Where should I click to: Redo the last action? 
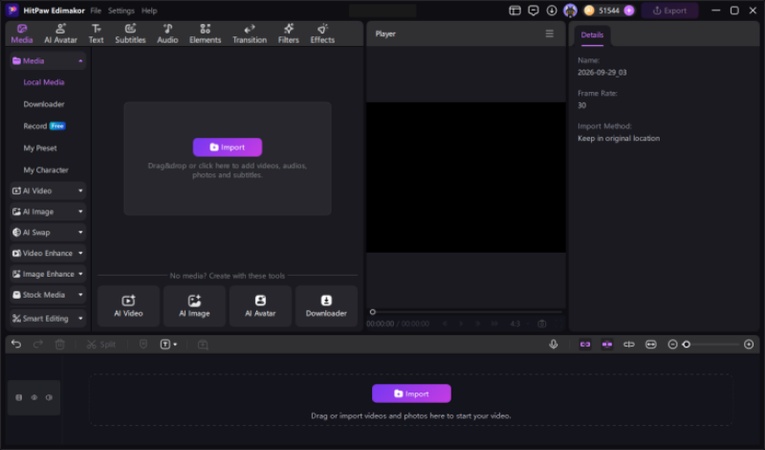point(38,344)
